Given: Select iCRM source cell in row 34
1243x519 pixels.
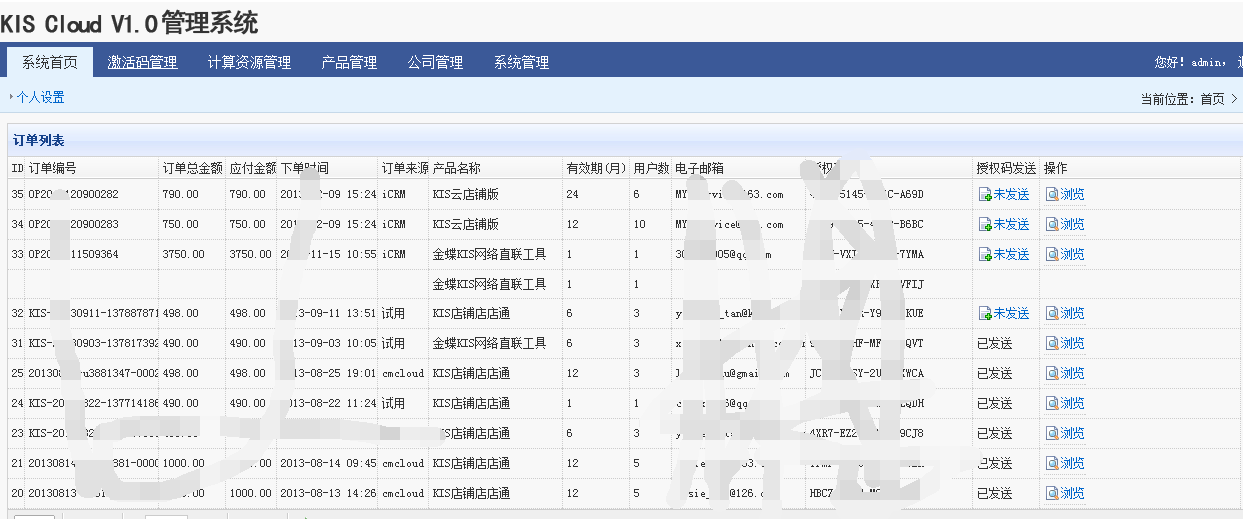Looking at the screenshot, I should [394, 225].
